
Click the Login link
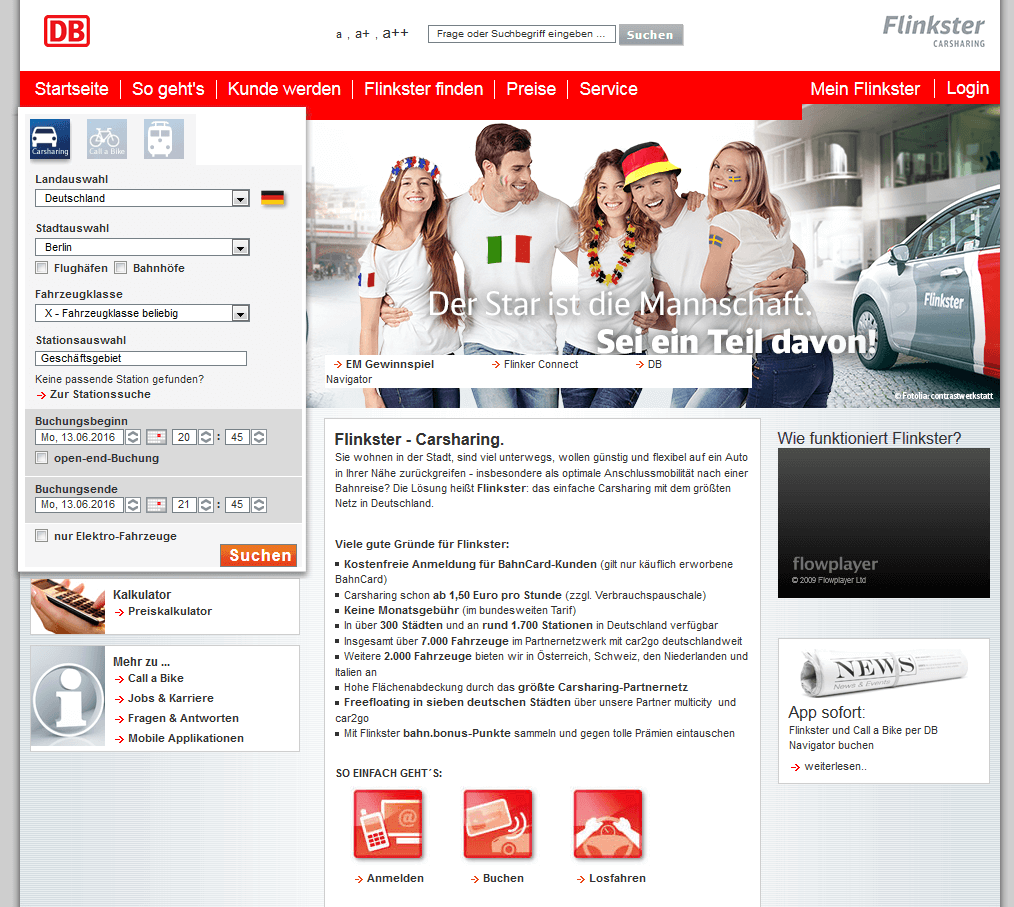(x=967, y=89)
